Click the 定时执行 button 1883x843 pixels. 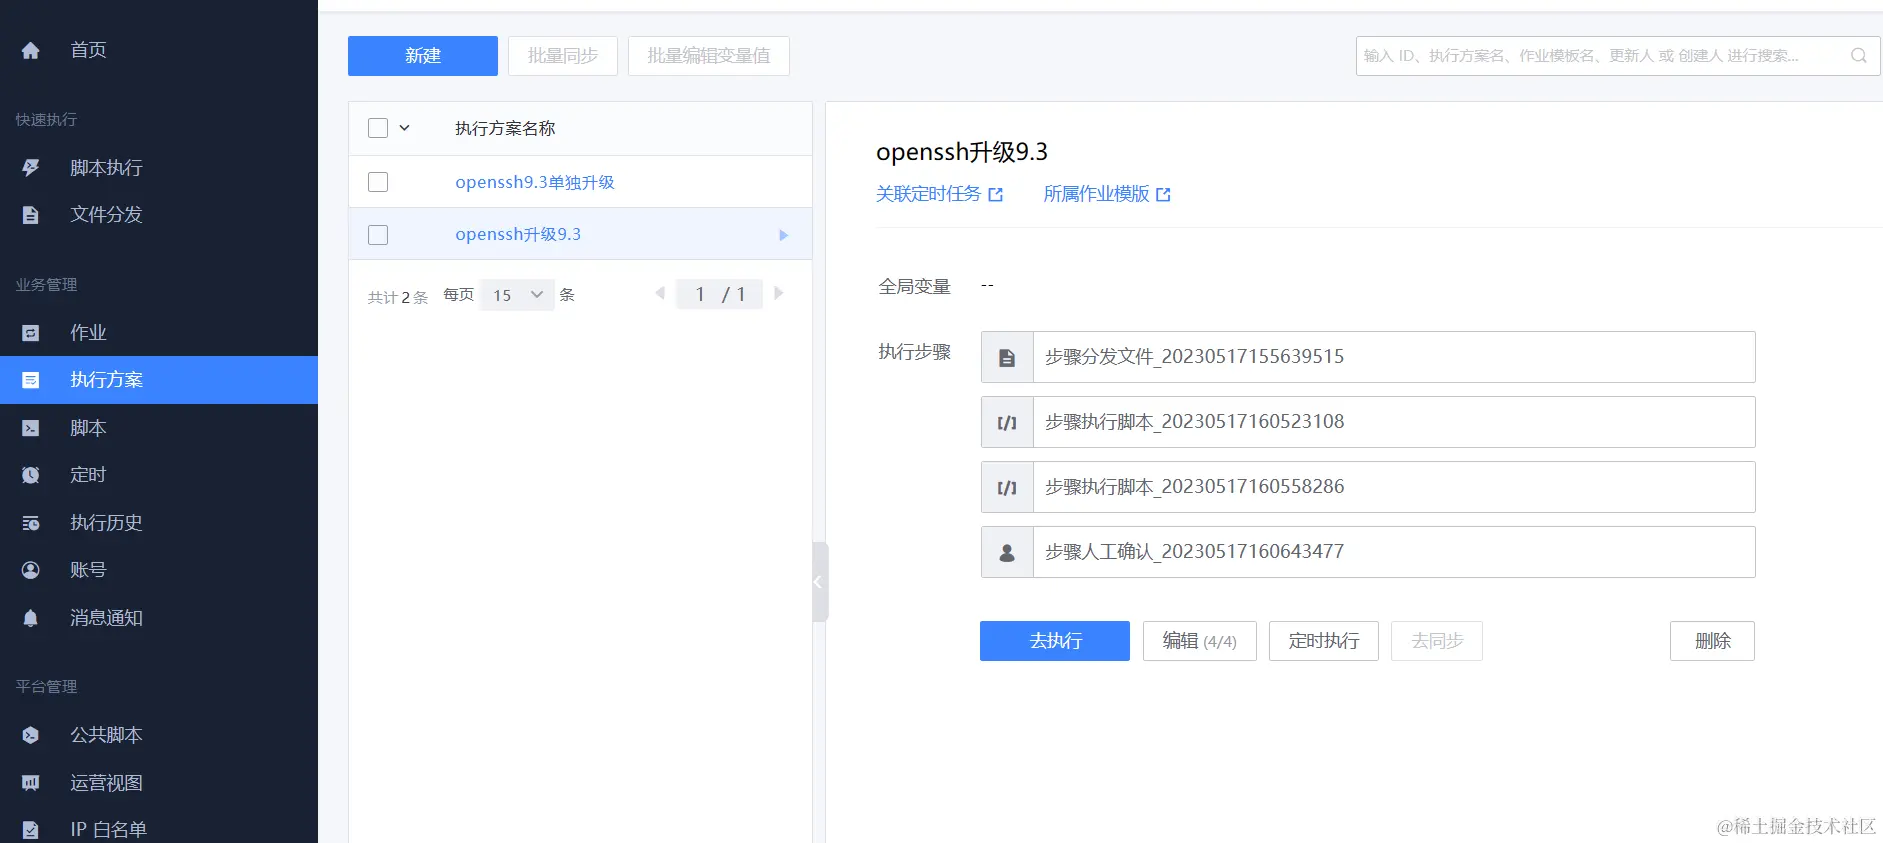click(x=1324, y=641)
